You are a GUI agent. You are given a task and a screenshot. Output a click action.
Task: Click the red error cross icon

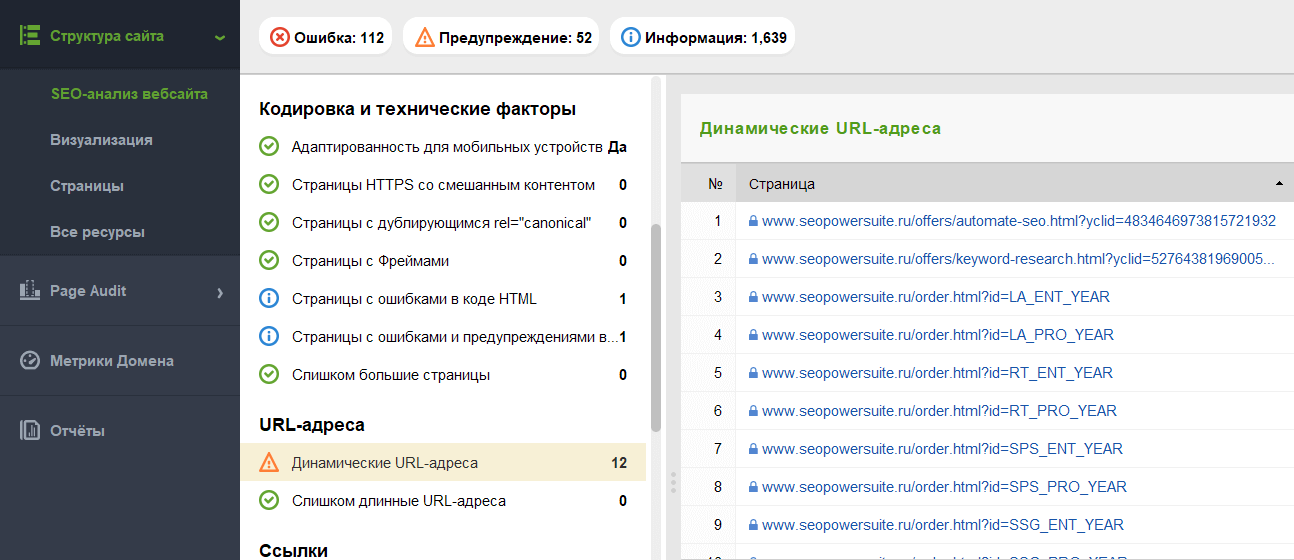(280, 38)
